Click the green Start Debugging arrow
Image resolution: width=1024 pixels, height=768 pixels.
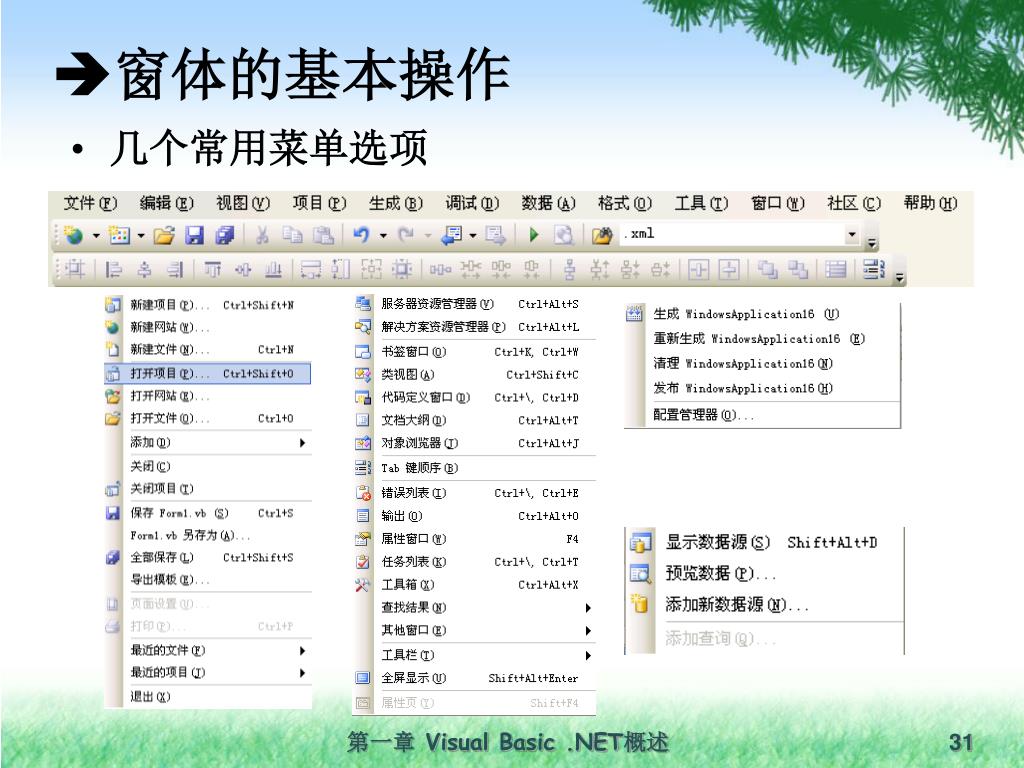pos(534,235)
